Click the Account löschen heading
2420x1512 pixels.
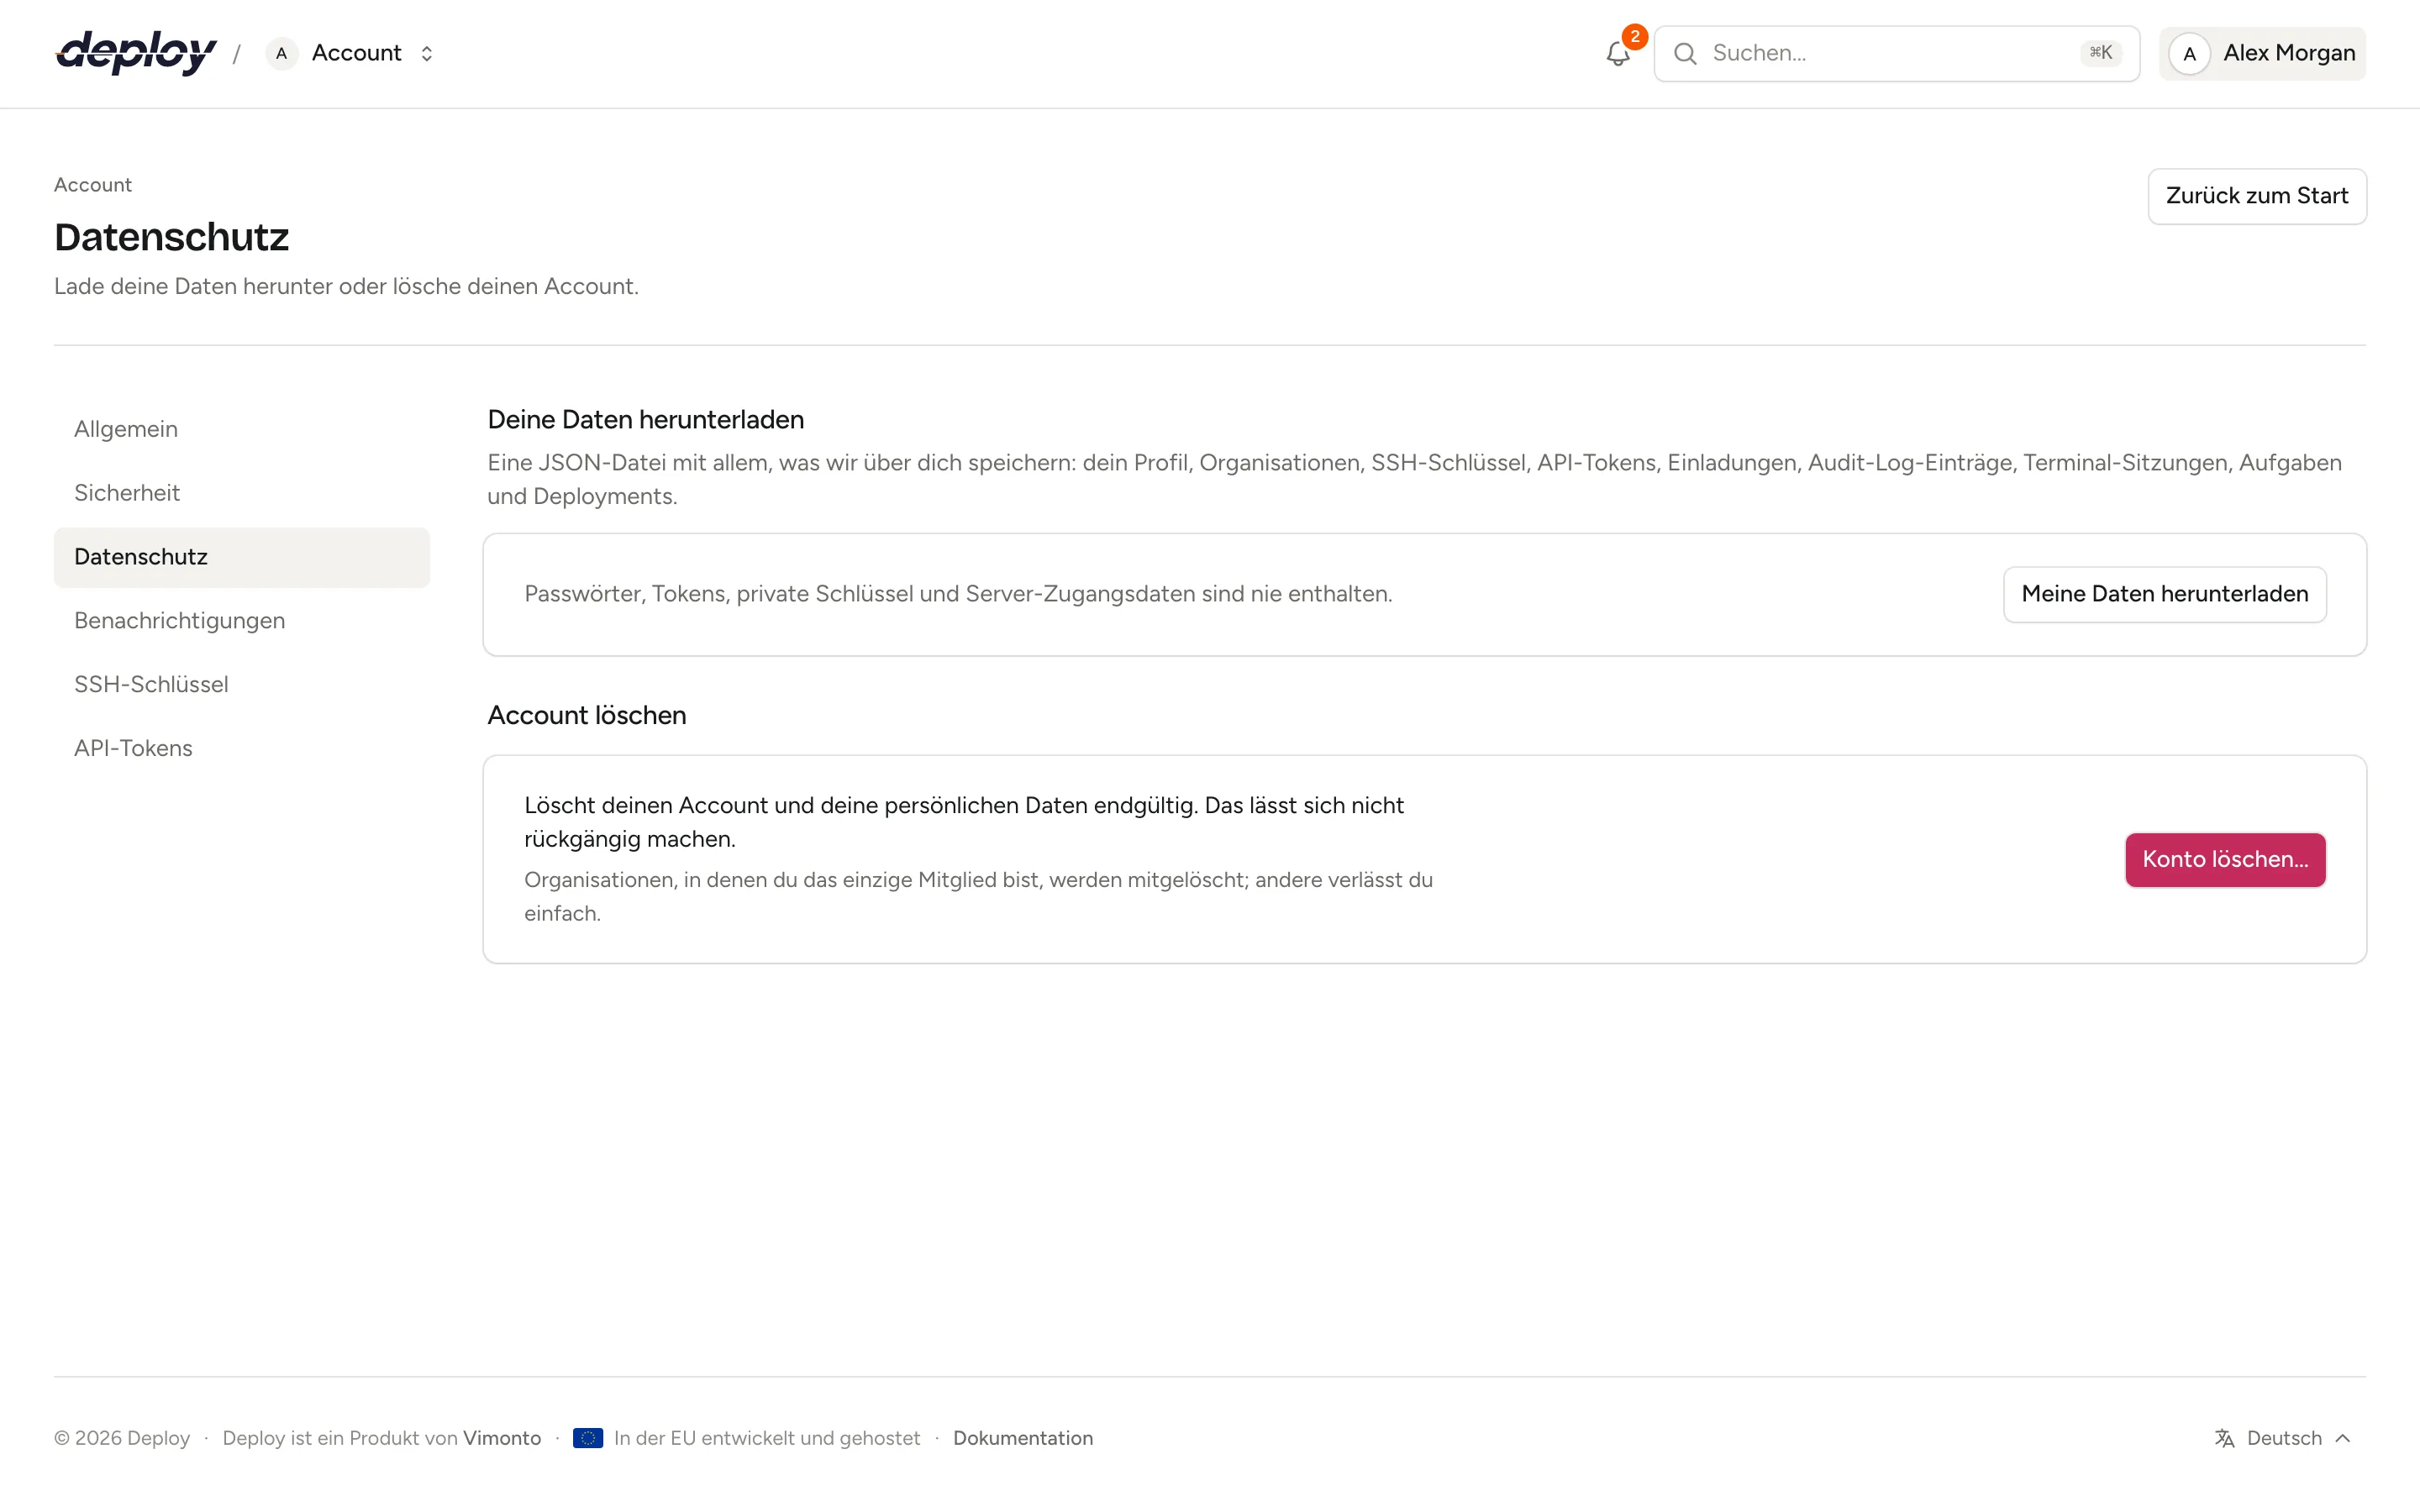point(587,716)
